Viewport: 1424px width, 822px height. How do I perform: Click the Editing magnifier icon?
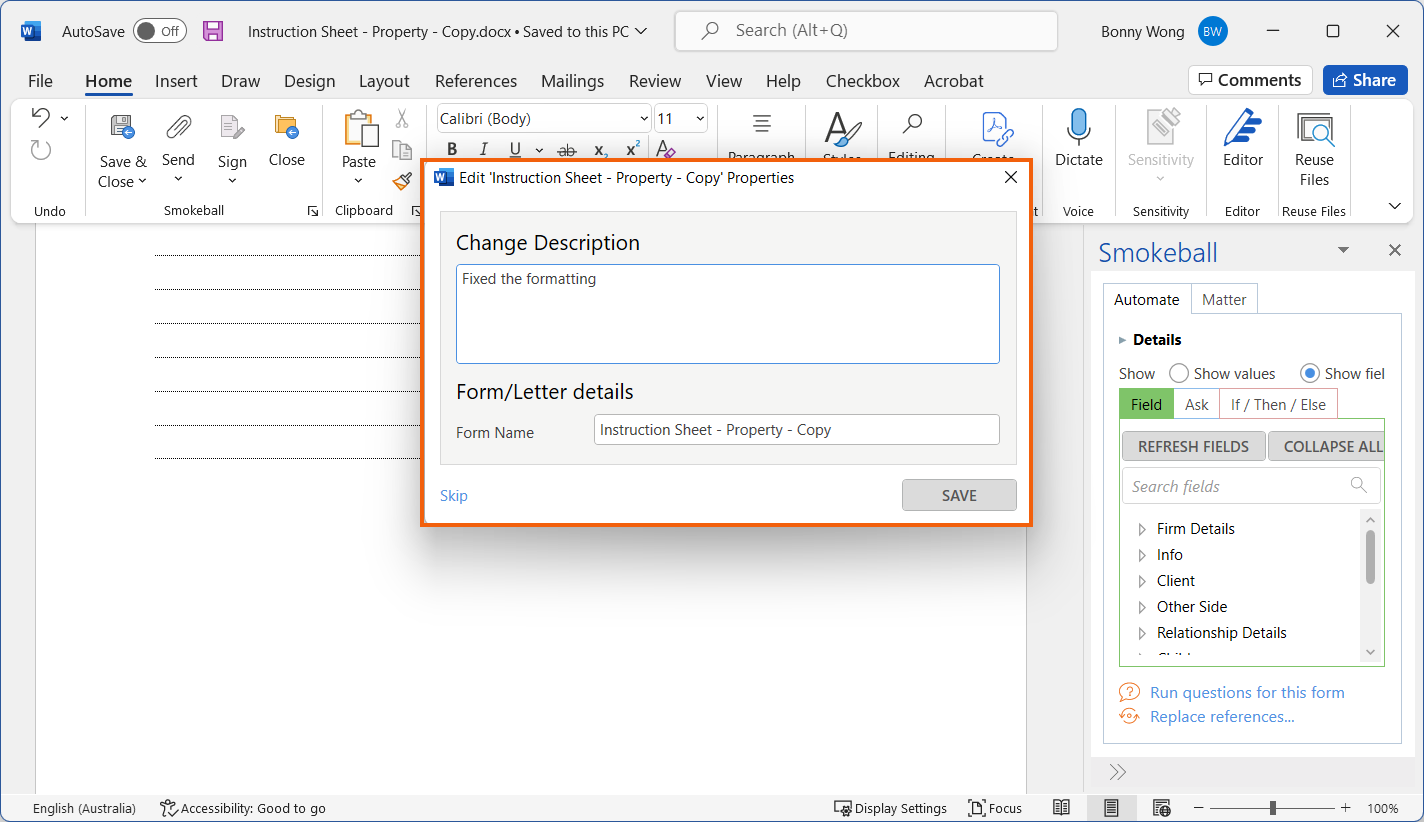[912, 124]
